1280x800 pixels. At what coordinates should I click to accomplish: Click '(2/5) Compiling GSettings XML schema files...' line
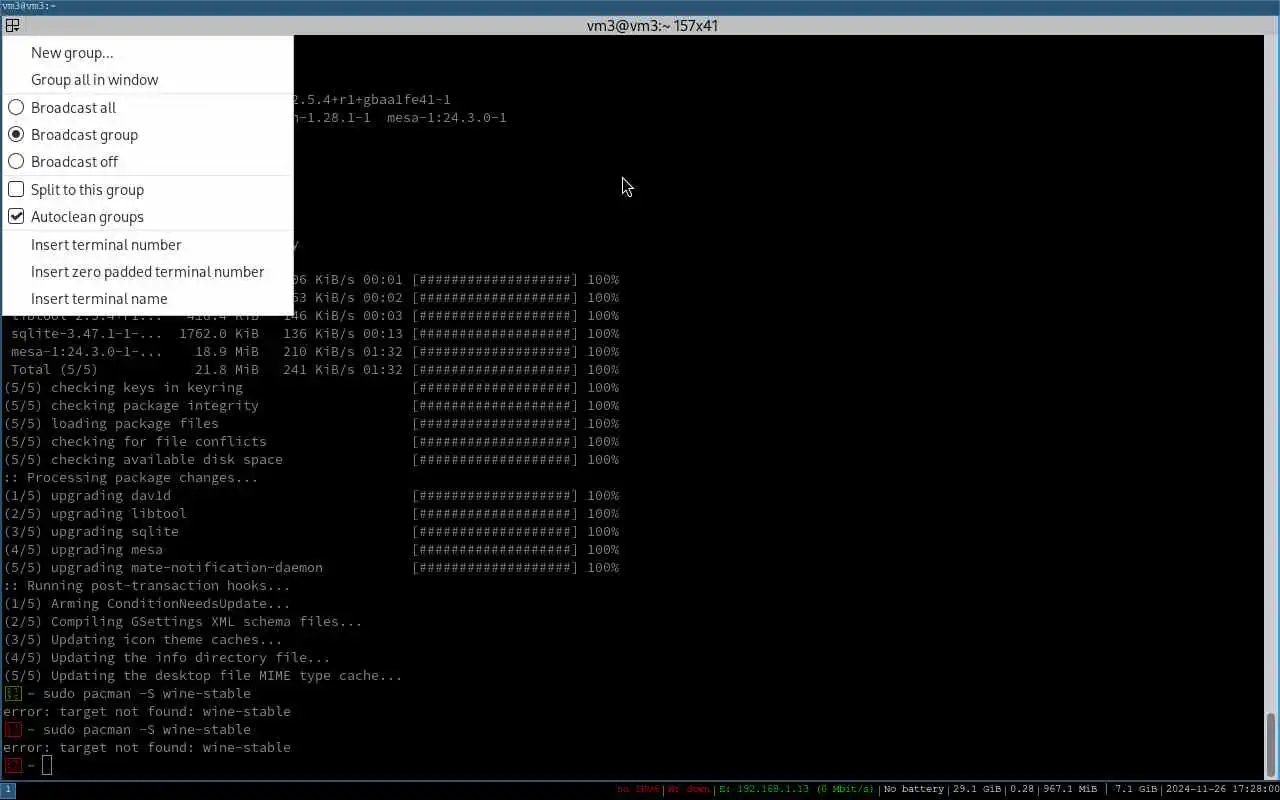[183, 622]
